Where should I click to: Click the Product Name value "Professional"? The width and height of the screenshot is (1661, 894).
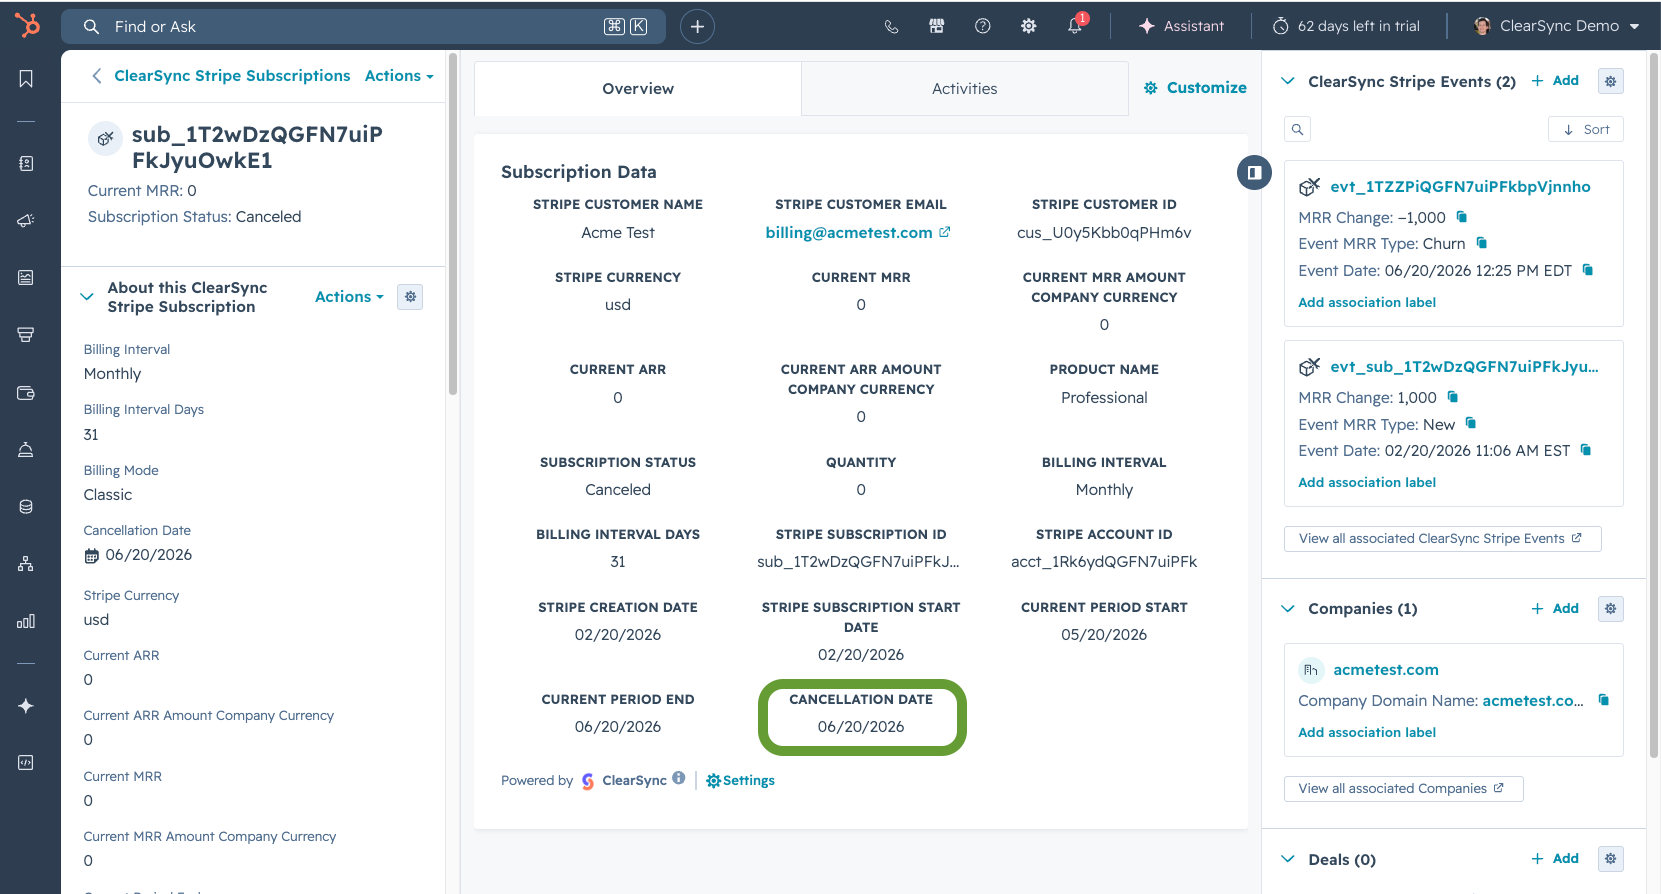tap(1104, 398)
